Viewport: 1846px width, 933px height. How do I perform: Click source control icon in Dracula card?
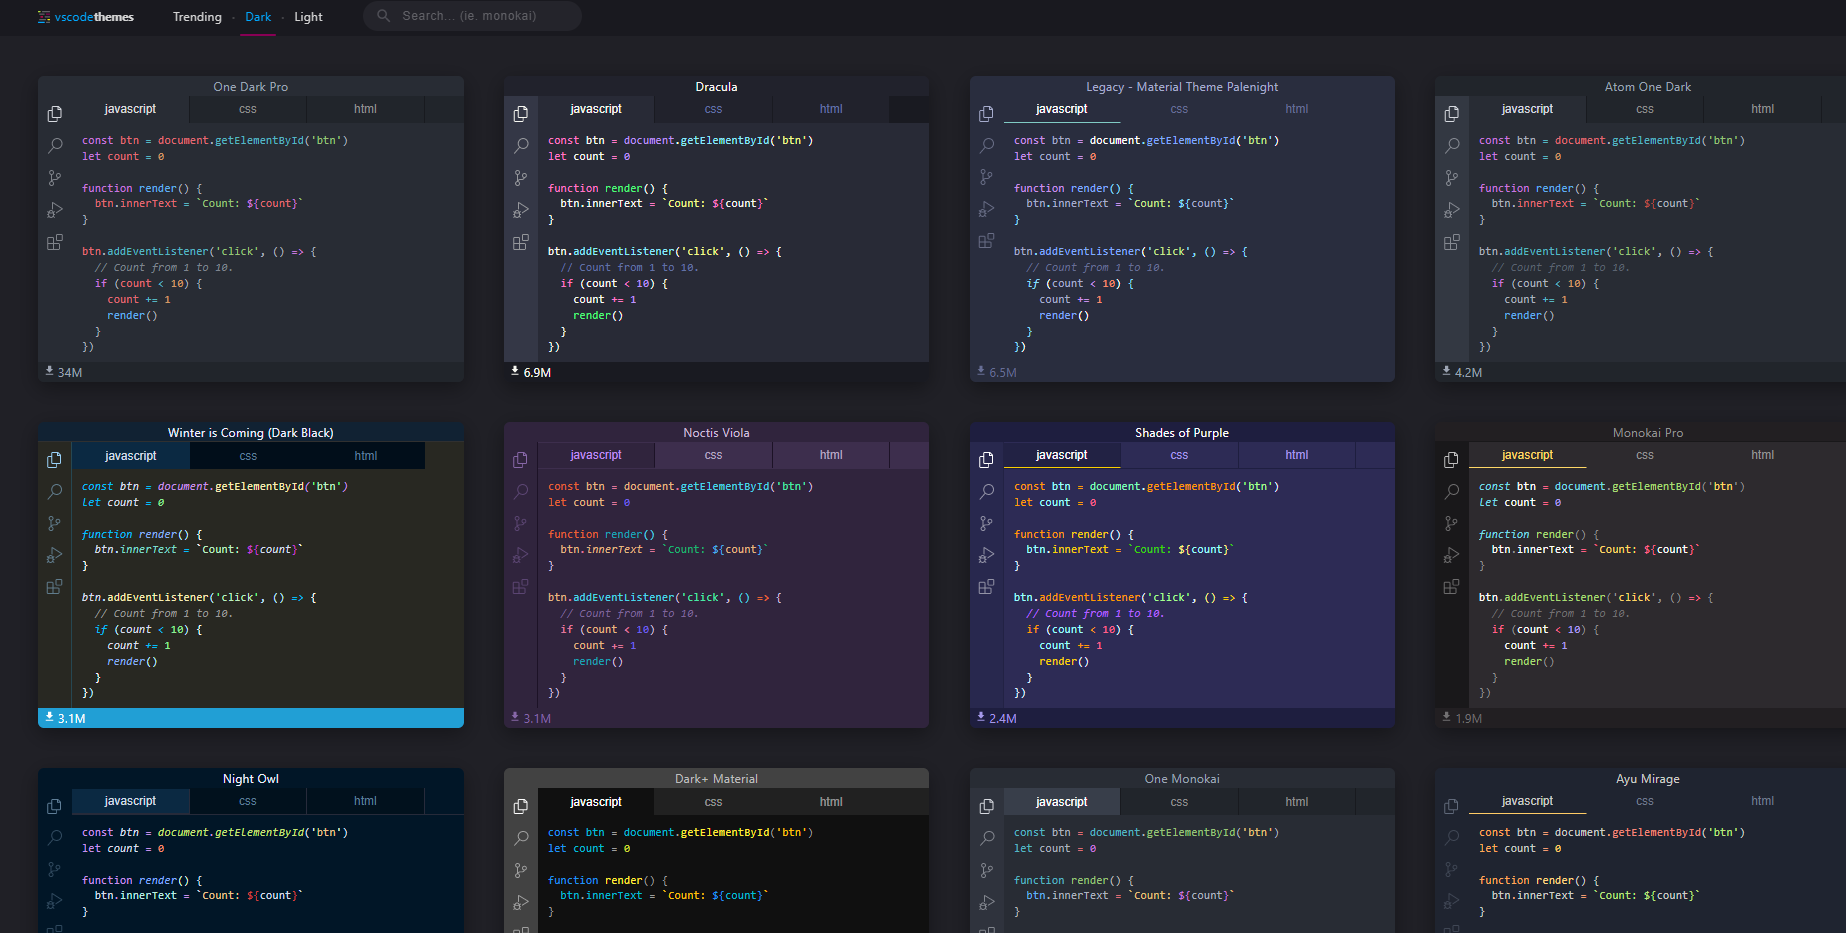(x=521, y=178)
